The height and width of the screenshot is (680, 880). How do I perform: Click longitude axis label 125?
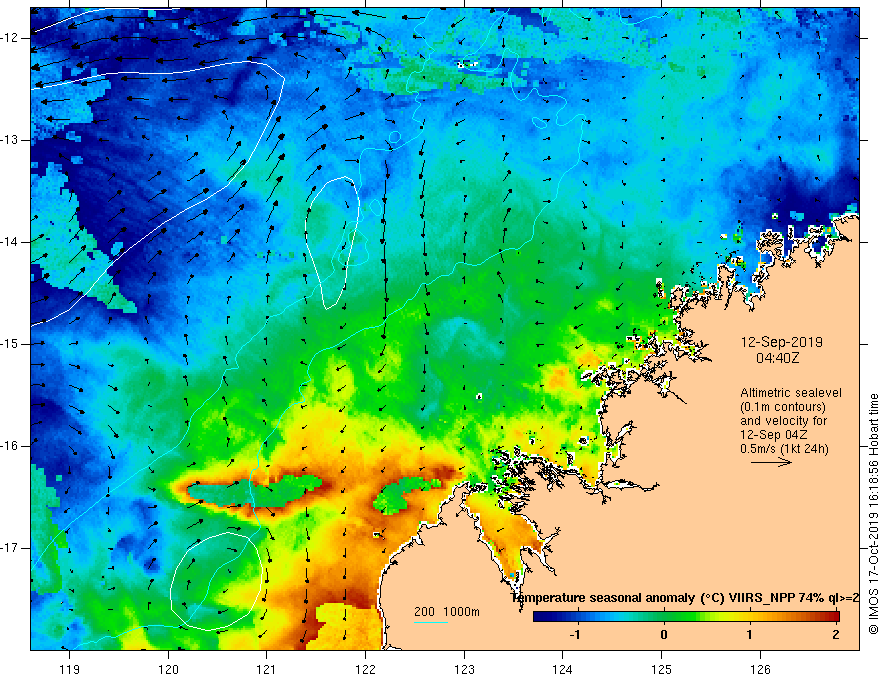[x=662, y=669]
